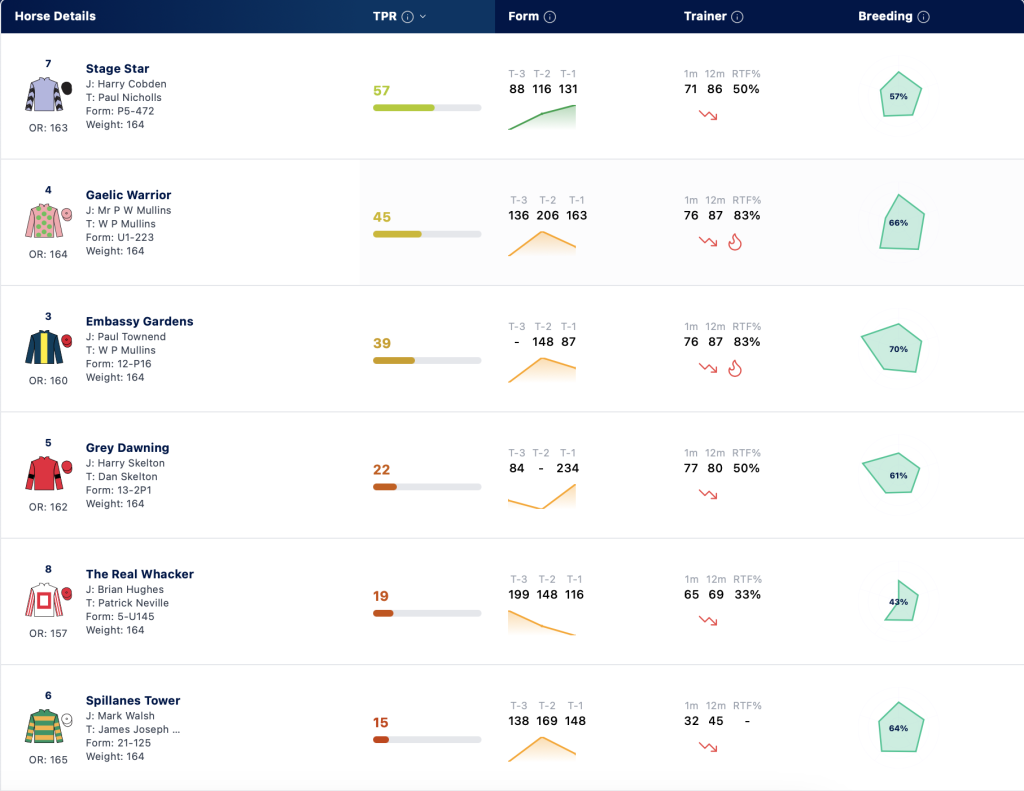1024x791 pixels.
Task: Expand the TPR sort dropdown chevron
Action: 423,17
